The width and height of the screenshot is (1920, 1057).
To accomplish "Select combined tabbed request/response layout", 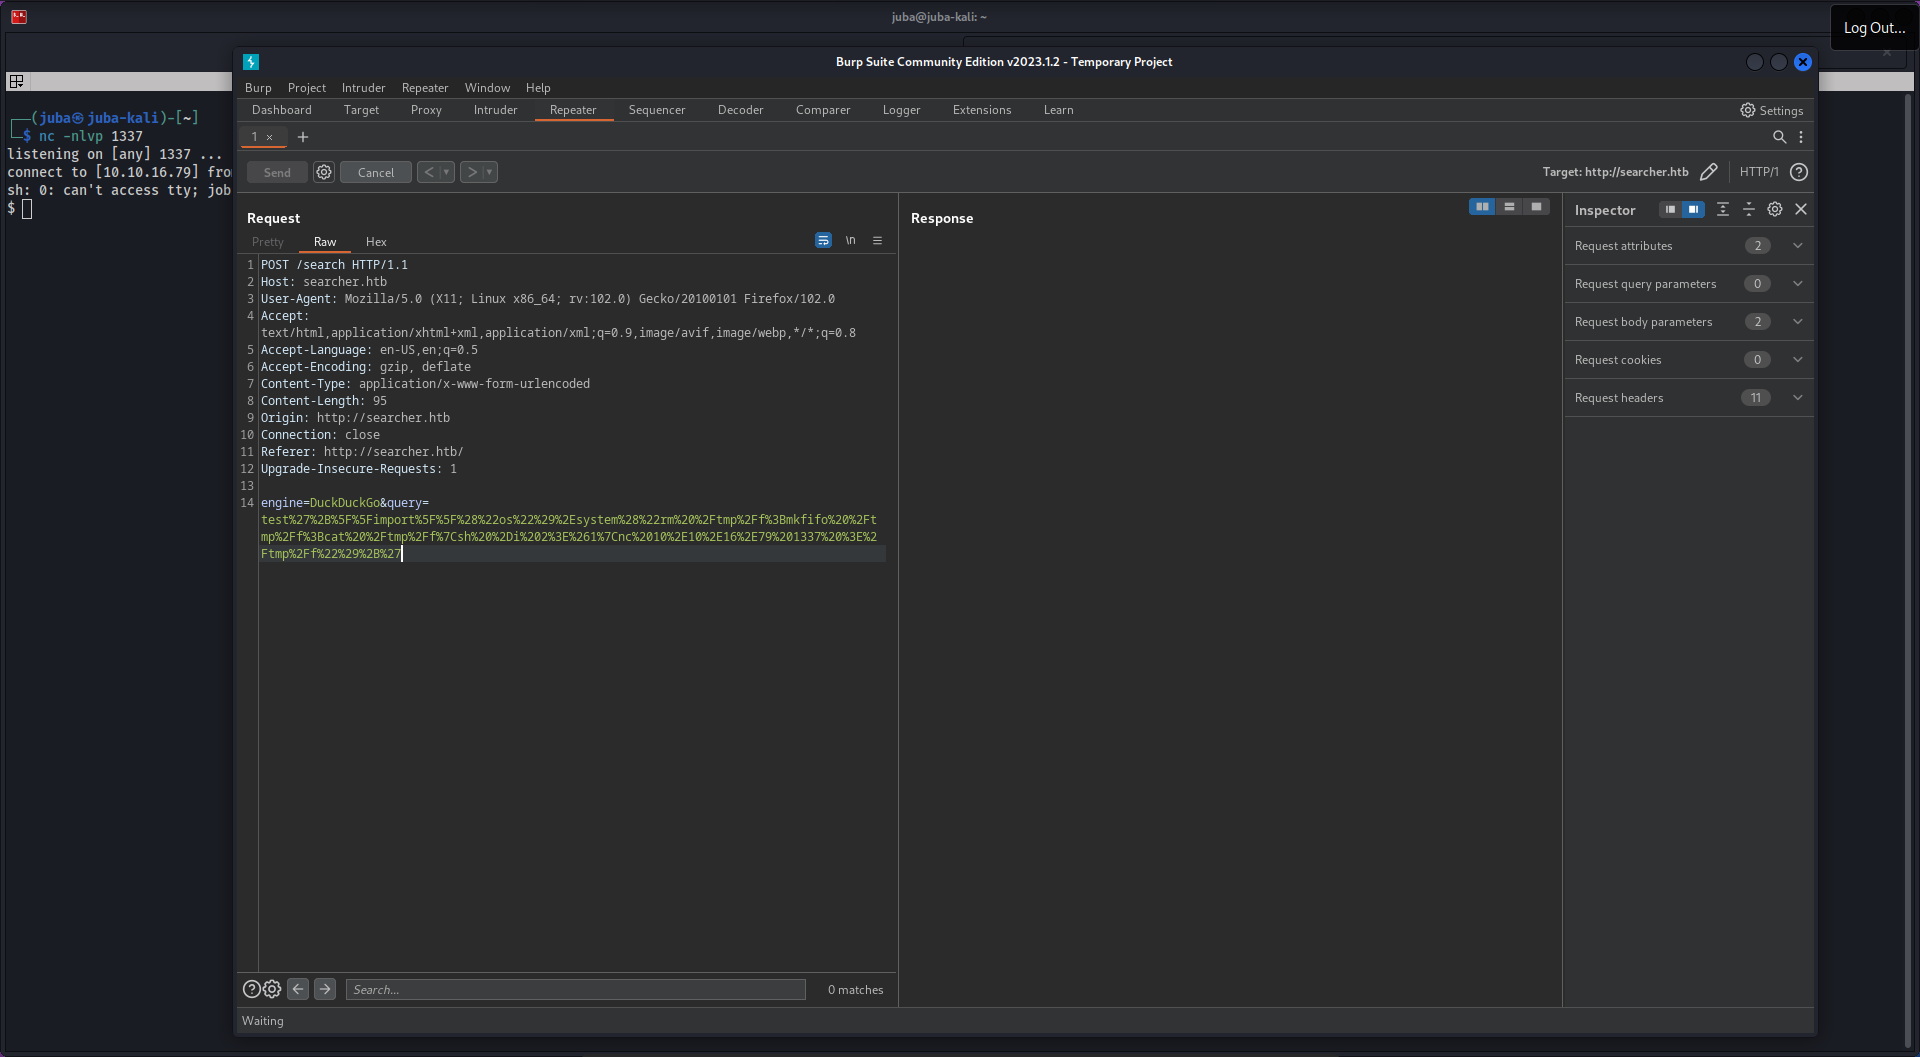I will 1536,207.
